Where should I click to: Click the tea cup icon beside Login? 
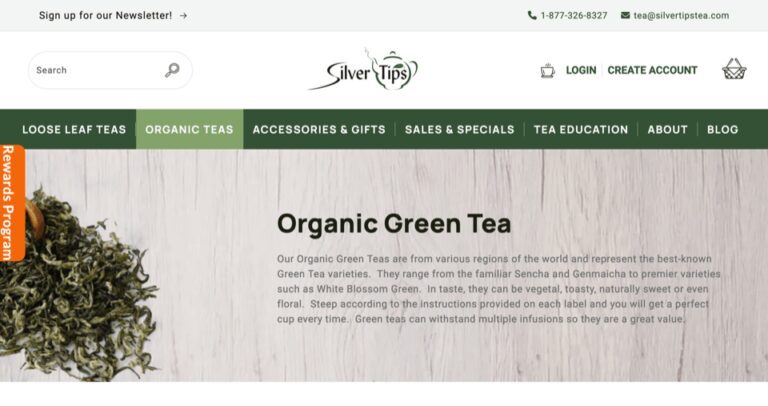pos(547,71)
